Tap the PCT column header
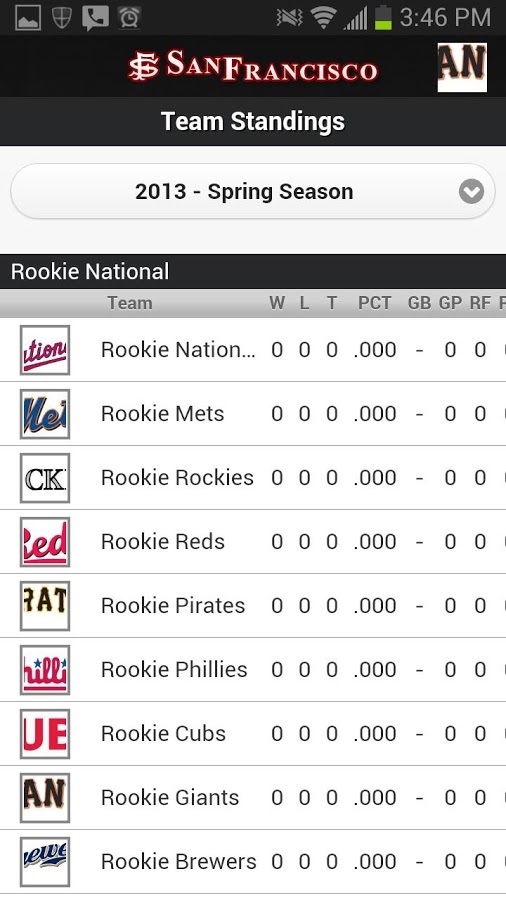This screenshot has width=506, height=900. pyautogui.click(x=374, y=303)
